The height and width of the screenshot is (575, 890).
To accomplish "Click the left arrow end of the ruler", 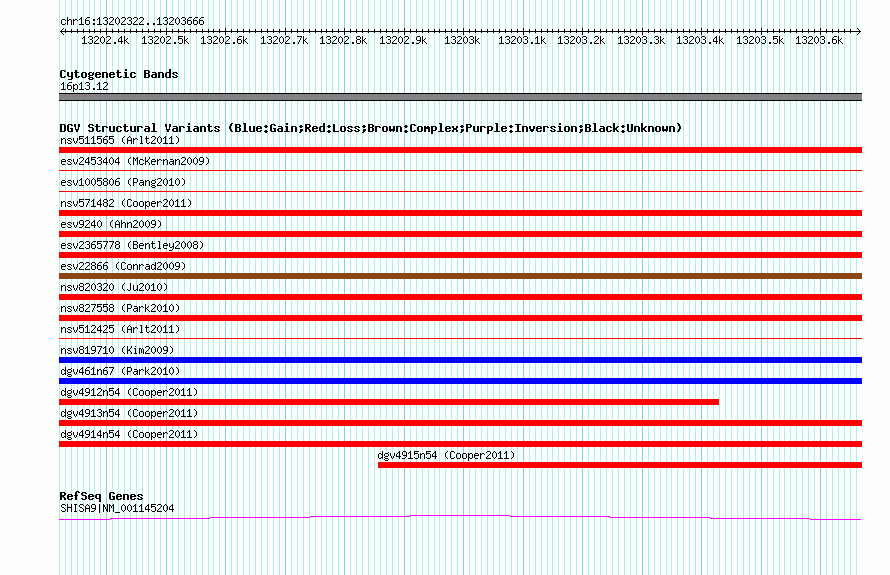I will pyautogui.click(x=62, y=31).
